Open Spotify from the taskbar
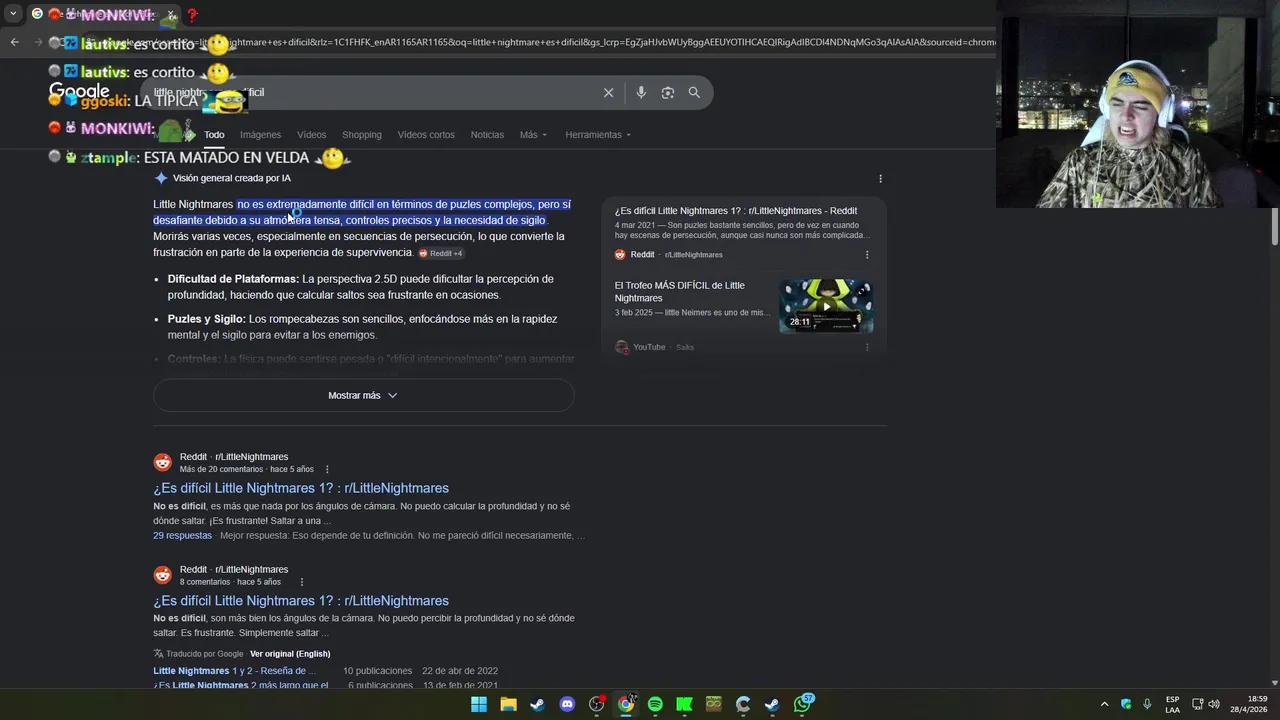This screenshot has height=720, width=1280. [655, 704]
